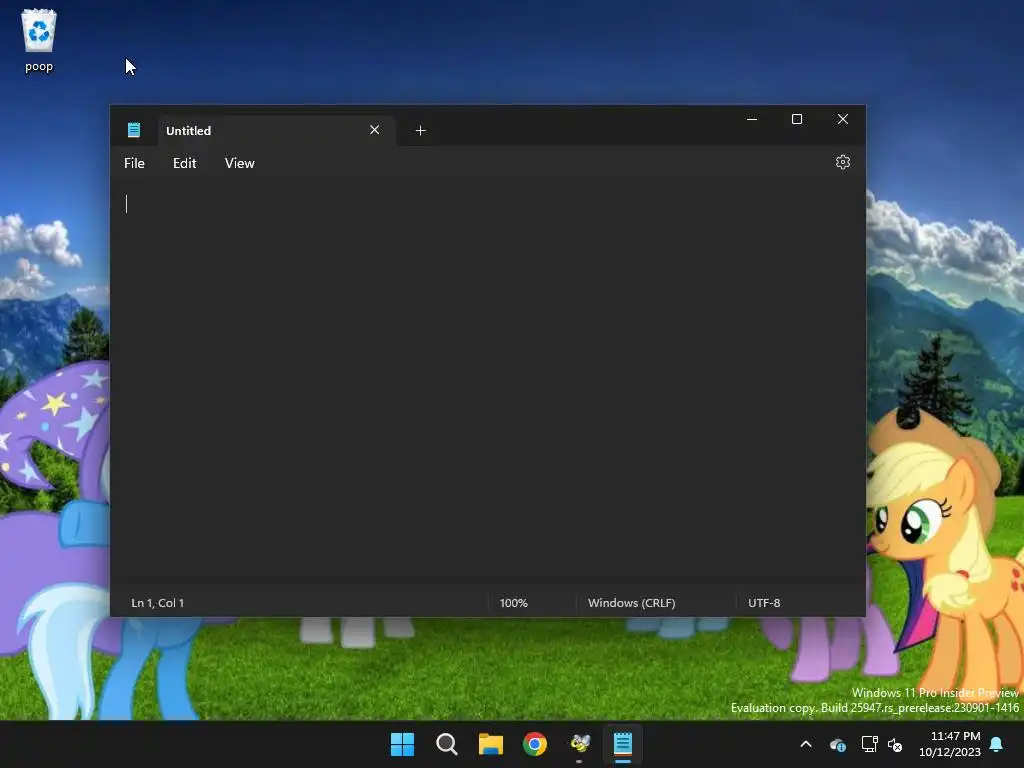Click the Notepad icon in taskbar
The image size is (1024, 768).
point(623,744)
